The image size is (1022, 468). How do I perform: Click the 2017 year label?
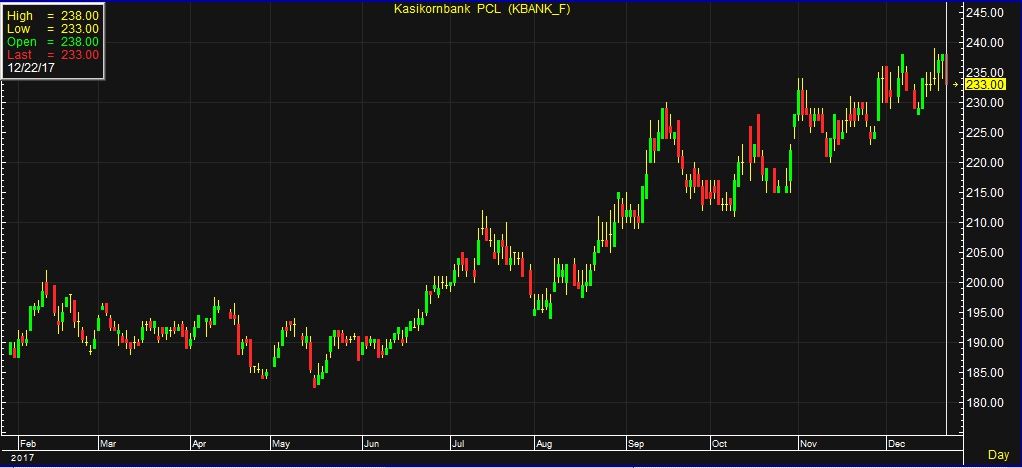click(22, 458)
